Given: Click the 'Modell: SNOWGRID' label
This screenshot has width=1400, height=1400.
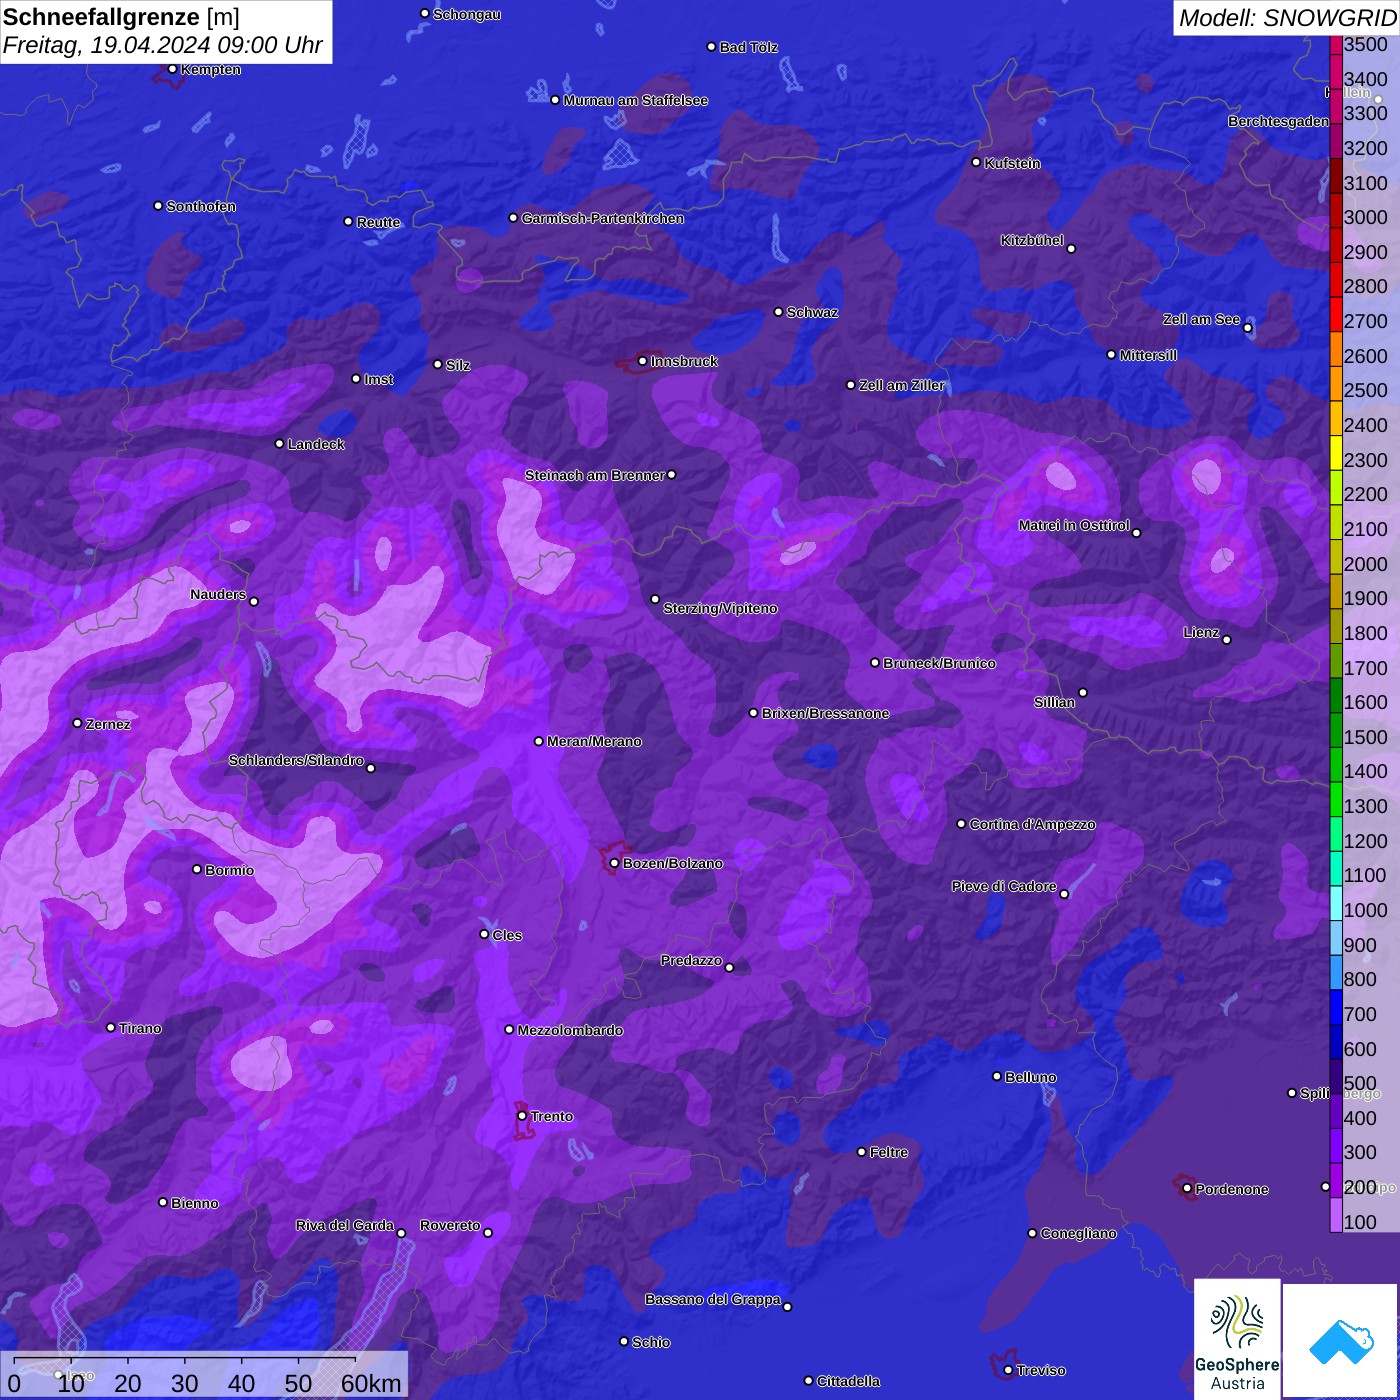Looking at the screenshot, I should click(x=1287, y=18).
